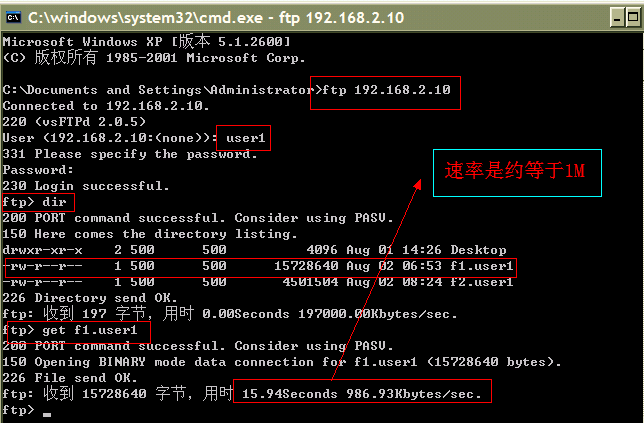Click the 'Password:' prompt line
Image resolution: width=644 pixels, height=423 pixels.
coord(38,170)
